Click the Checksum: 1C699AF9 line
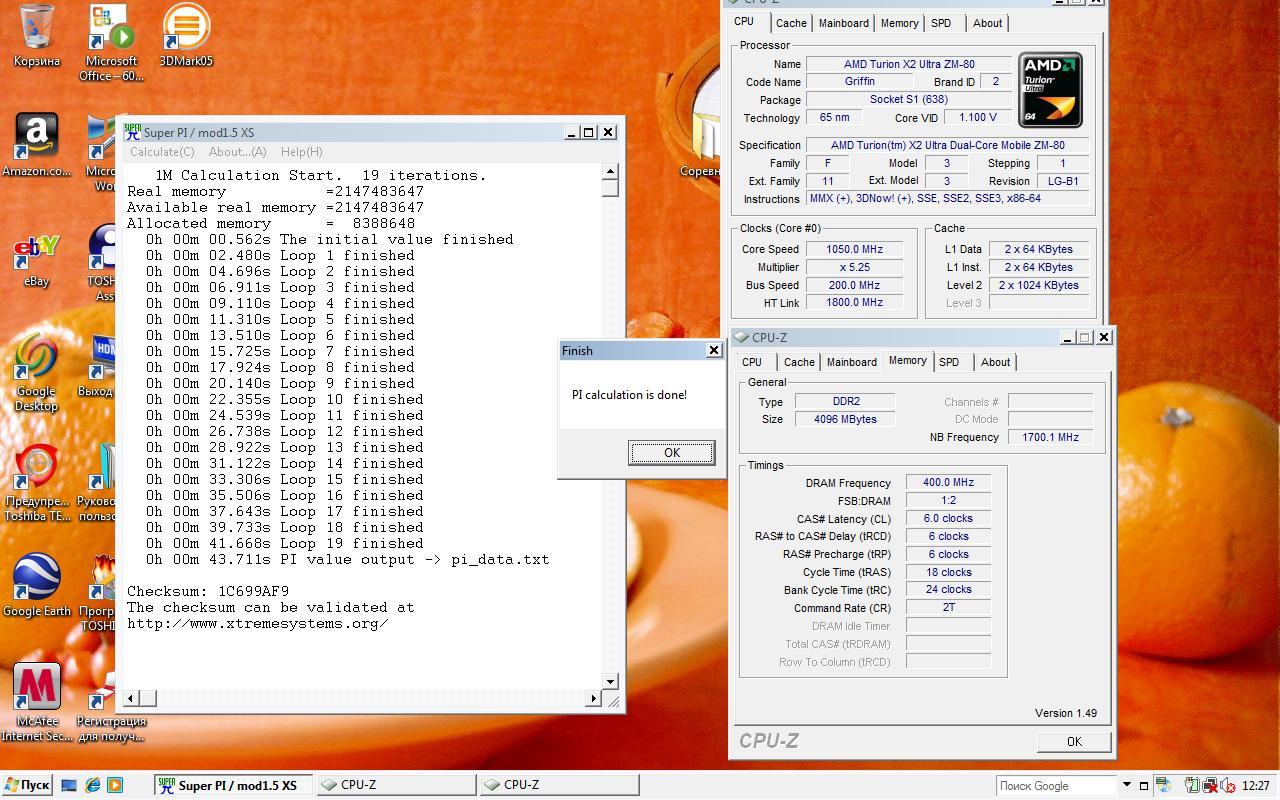The height and width of the screenshot is (800, 1280). (208, 591)
